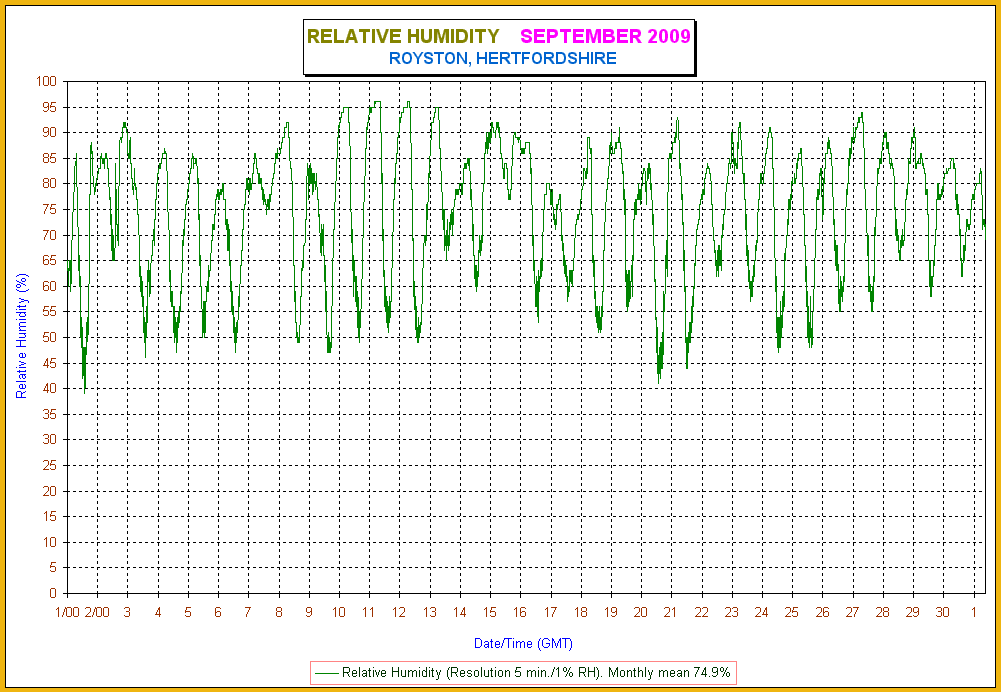Click the vertical Relative Humidity (%) axis label
The width and height of the screenshot is (1001, 692).
tap(22, 336)
